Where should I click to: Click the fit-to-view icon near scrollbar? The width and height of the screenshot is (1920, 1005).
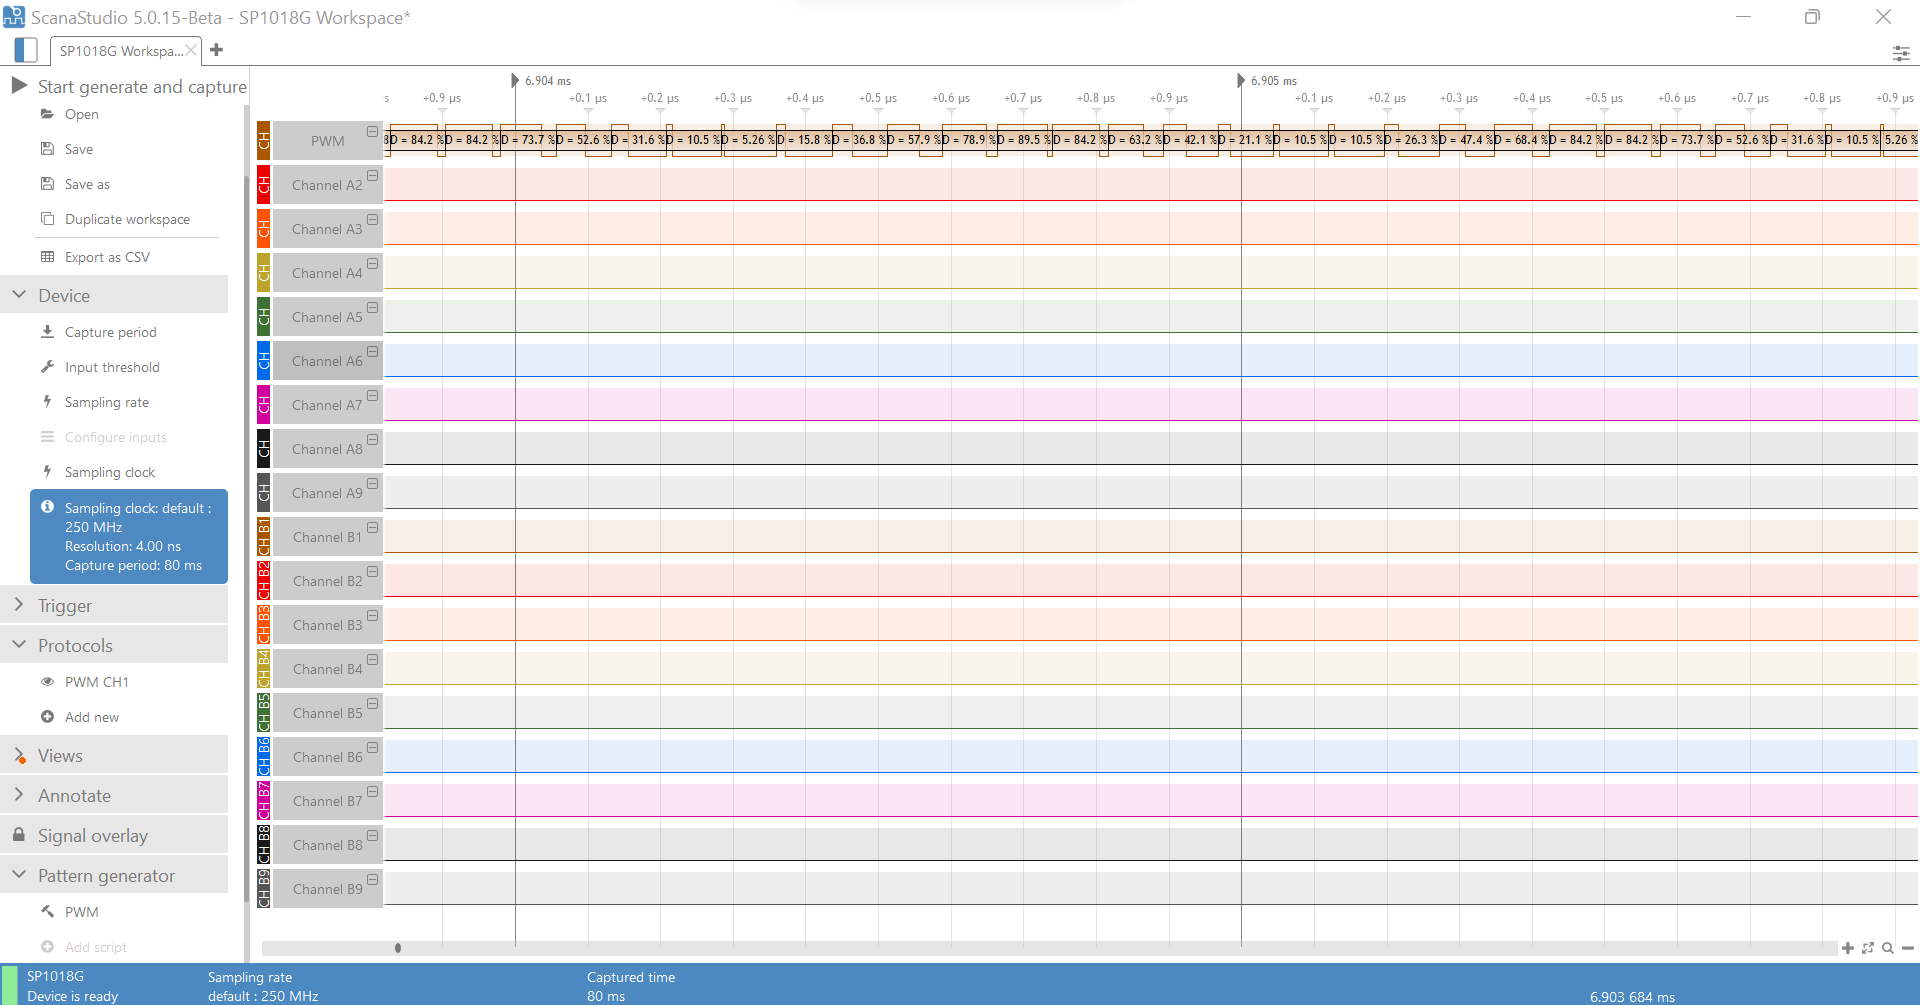point(1868,948)
